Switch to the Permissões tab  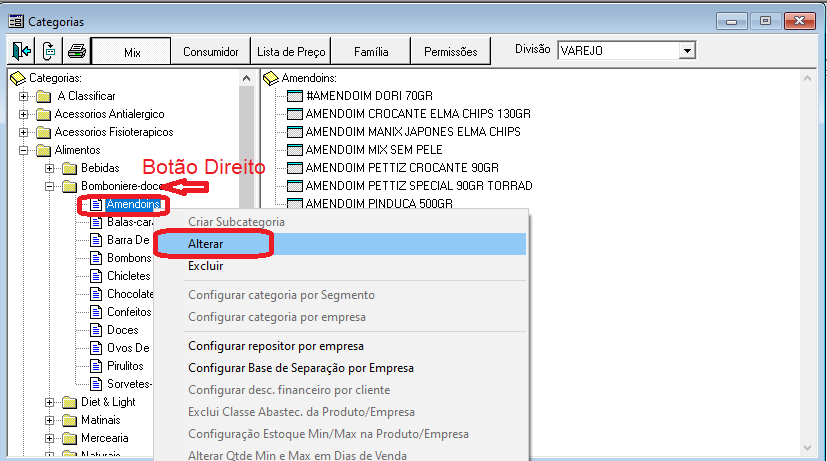point(450,51)
